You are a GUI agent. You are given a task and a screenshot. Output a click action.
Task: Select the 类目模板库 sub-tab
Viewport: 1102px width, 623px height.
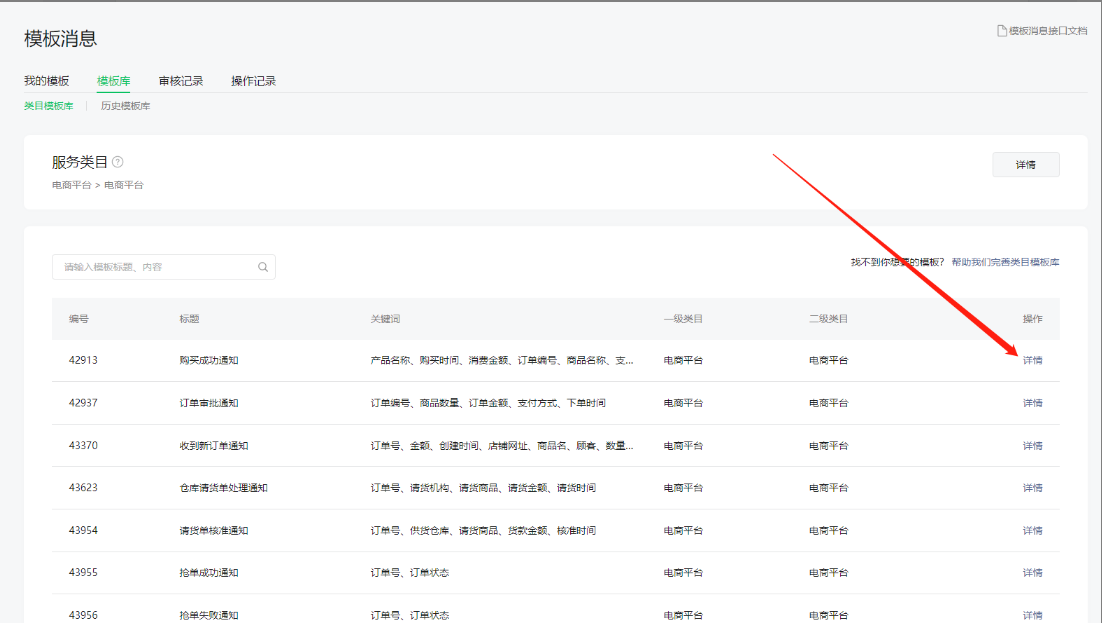pyautogui.click(x=49, y=106)
